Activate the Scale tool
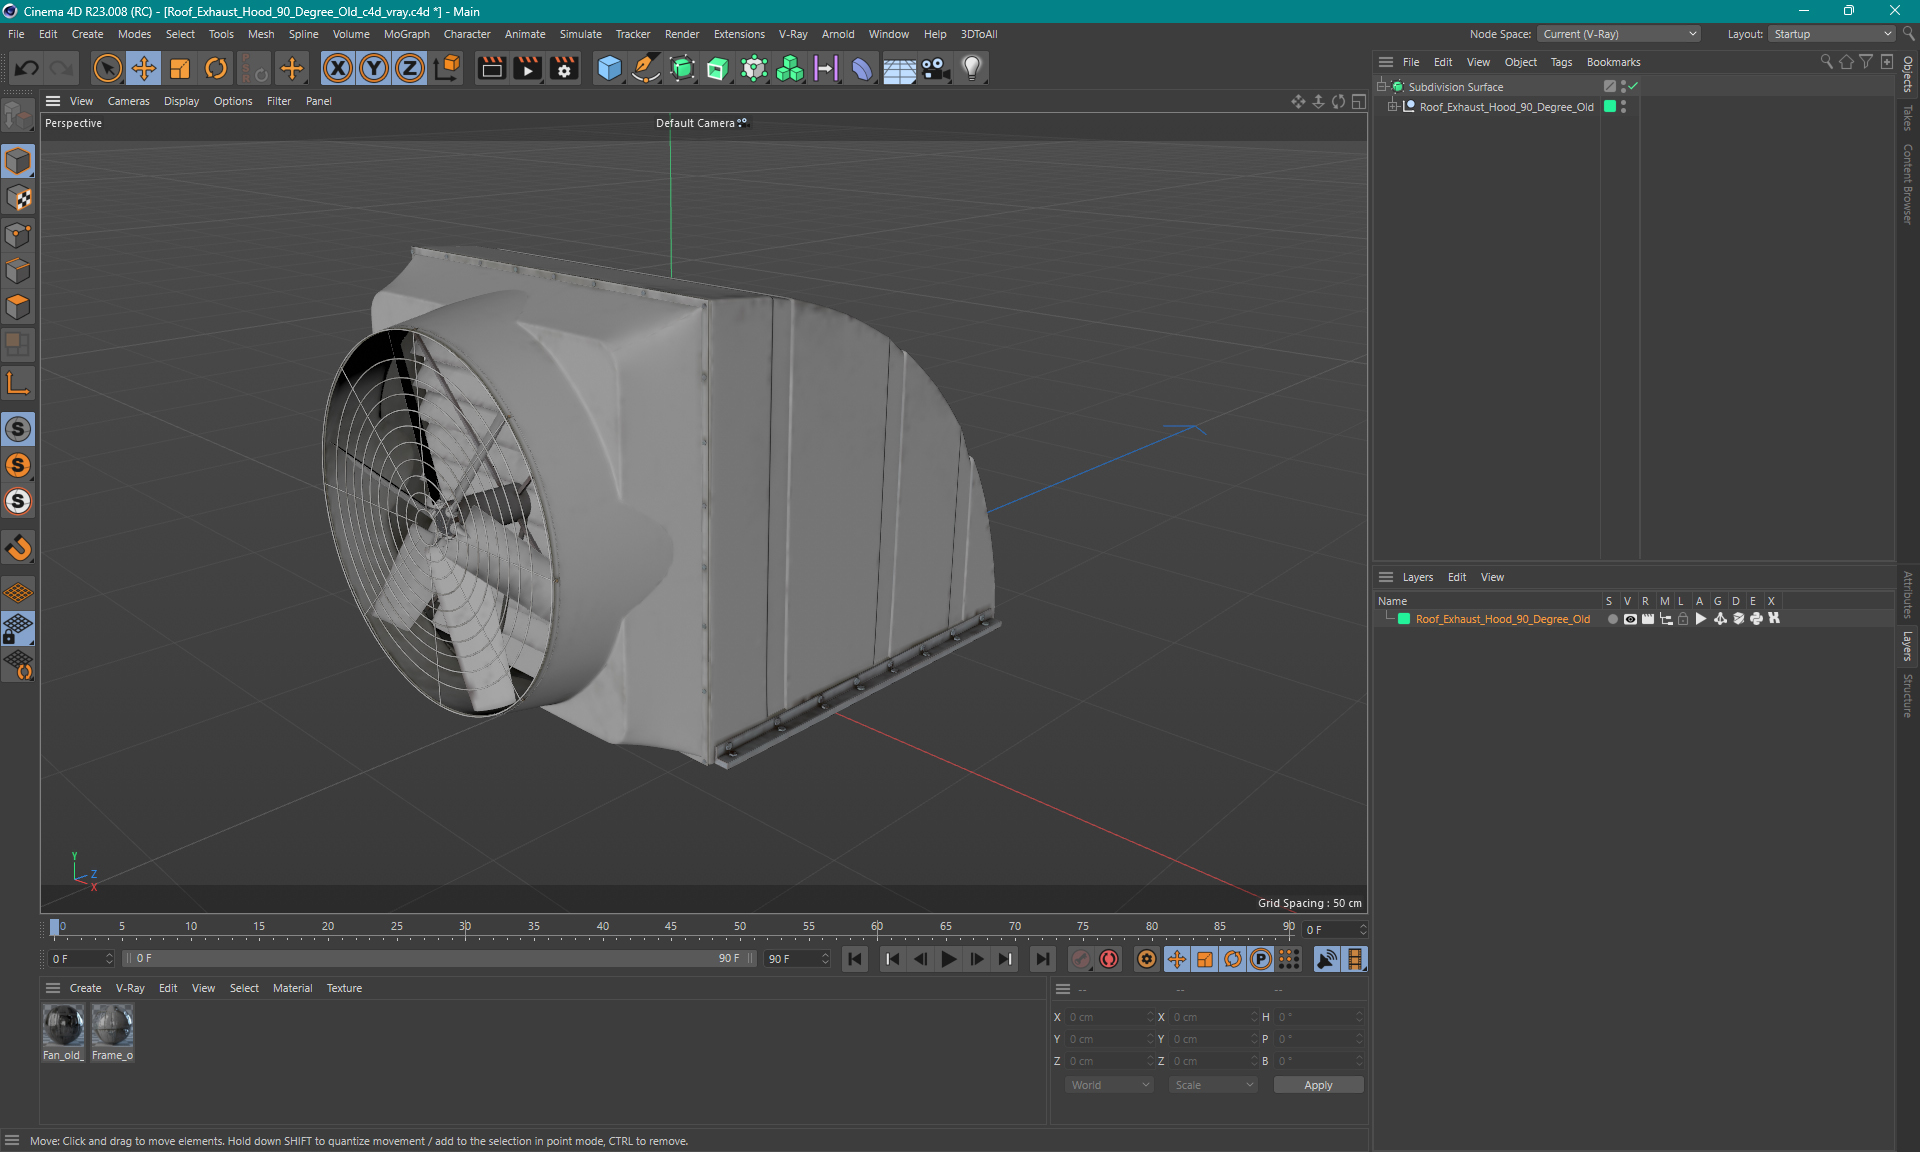The image size is (1920, 1152). 180,68
